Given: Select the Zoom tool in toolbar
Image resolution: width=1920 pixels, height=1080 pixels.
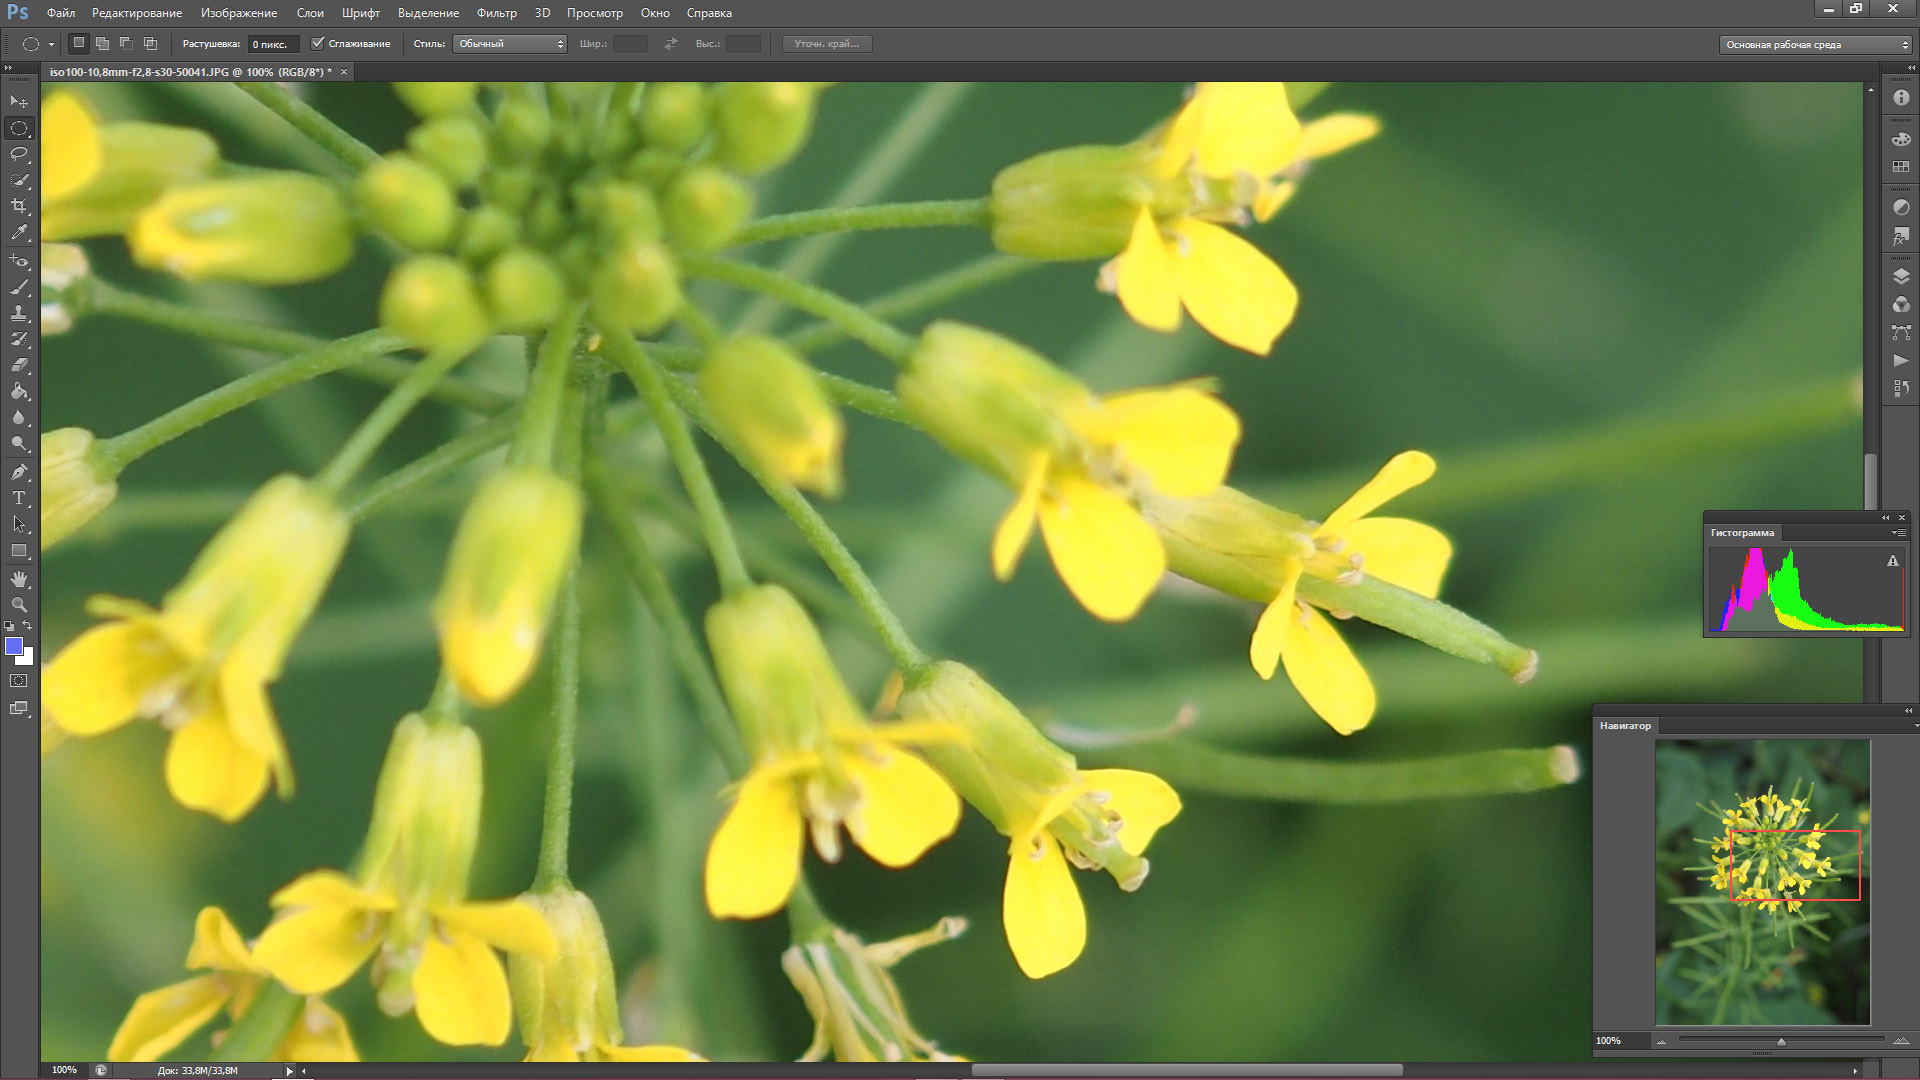Looking at the screenshot, I should tap(19, 605).
